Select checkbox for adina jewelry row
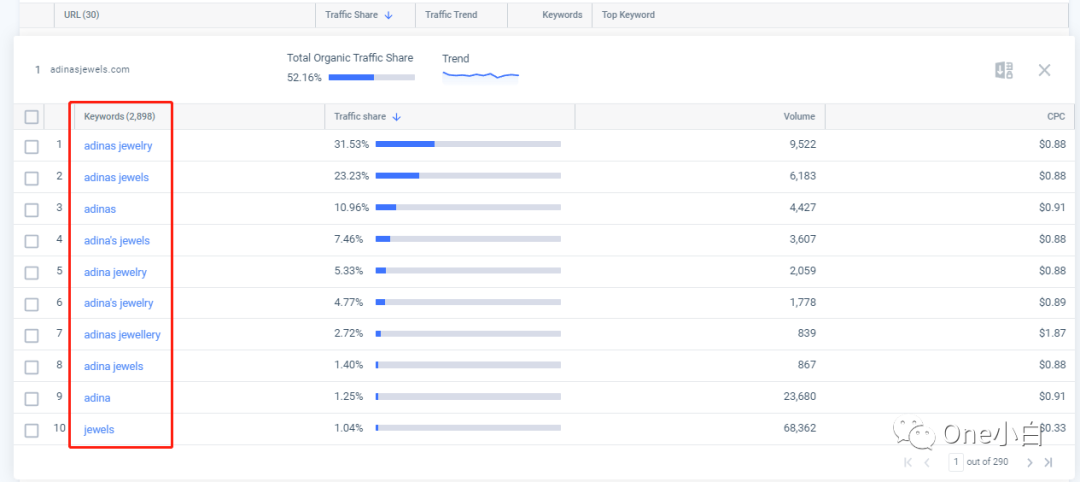The image size is (1080, 482). [x=32, y=273]
